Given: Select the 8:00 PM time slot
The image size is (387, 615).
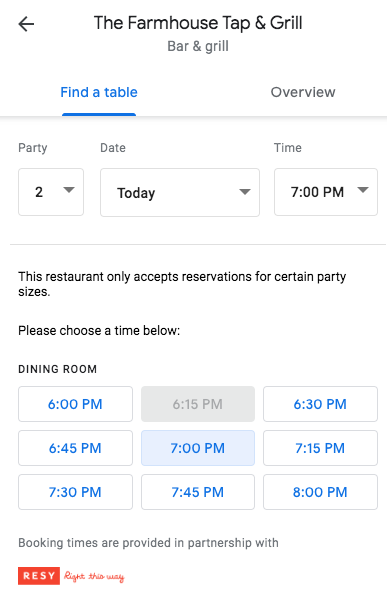Looking at the screenshot, I should click(x=320, y=492).
